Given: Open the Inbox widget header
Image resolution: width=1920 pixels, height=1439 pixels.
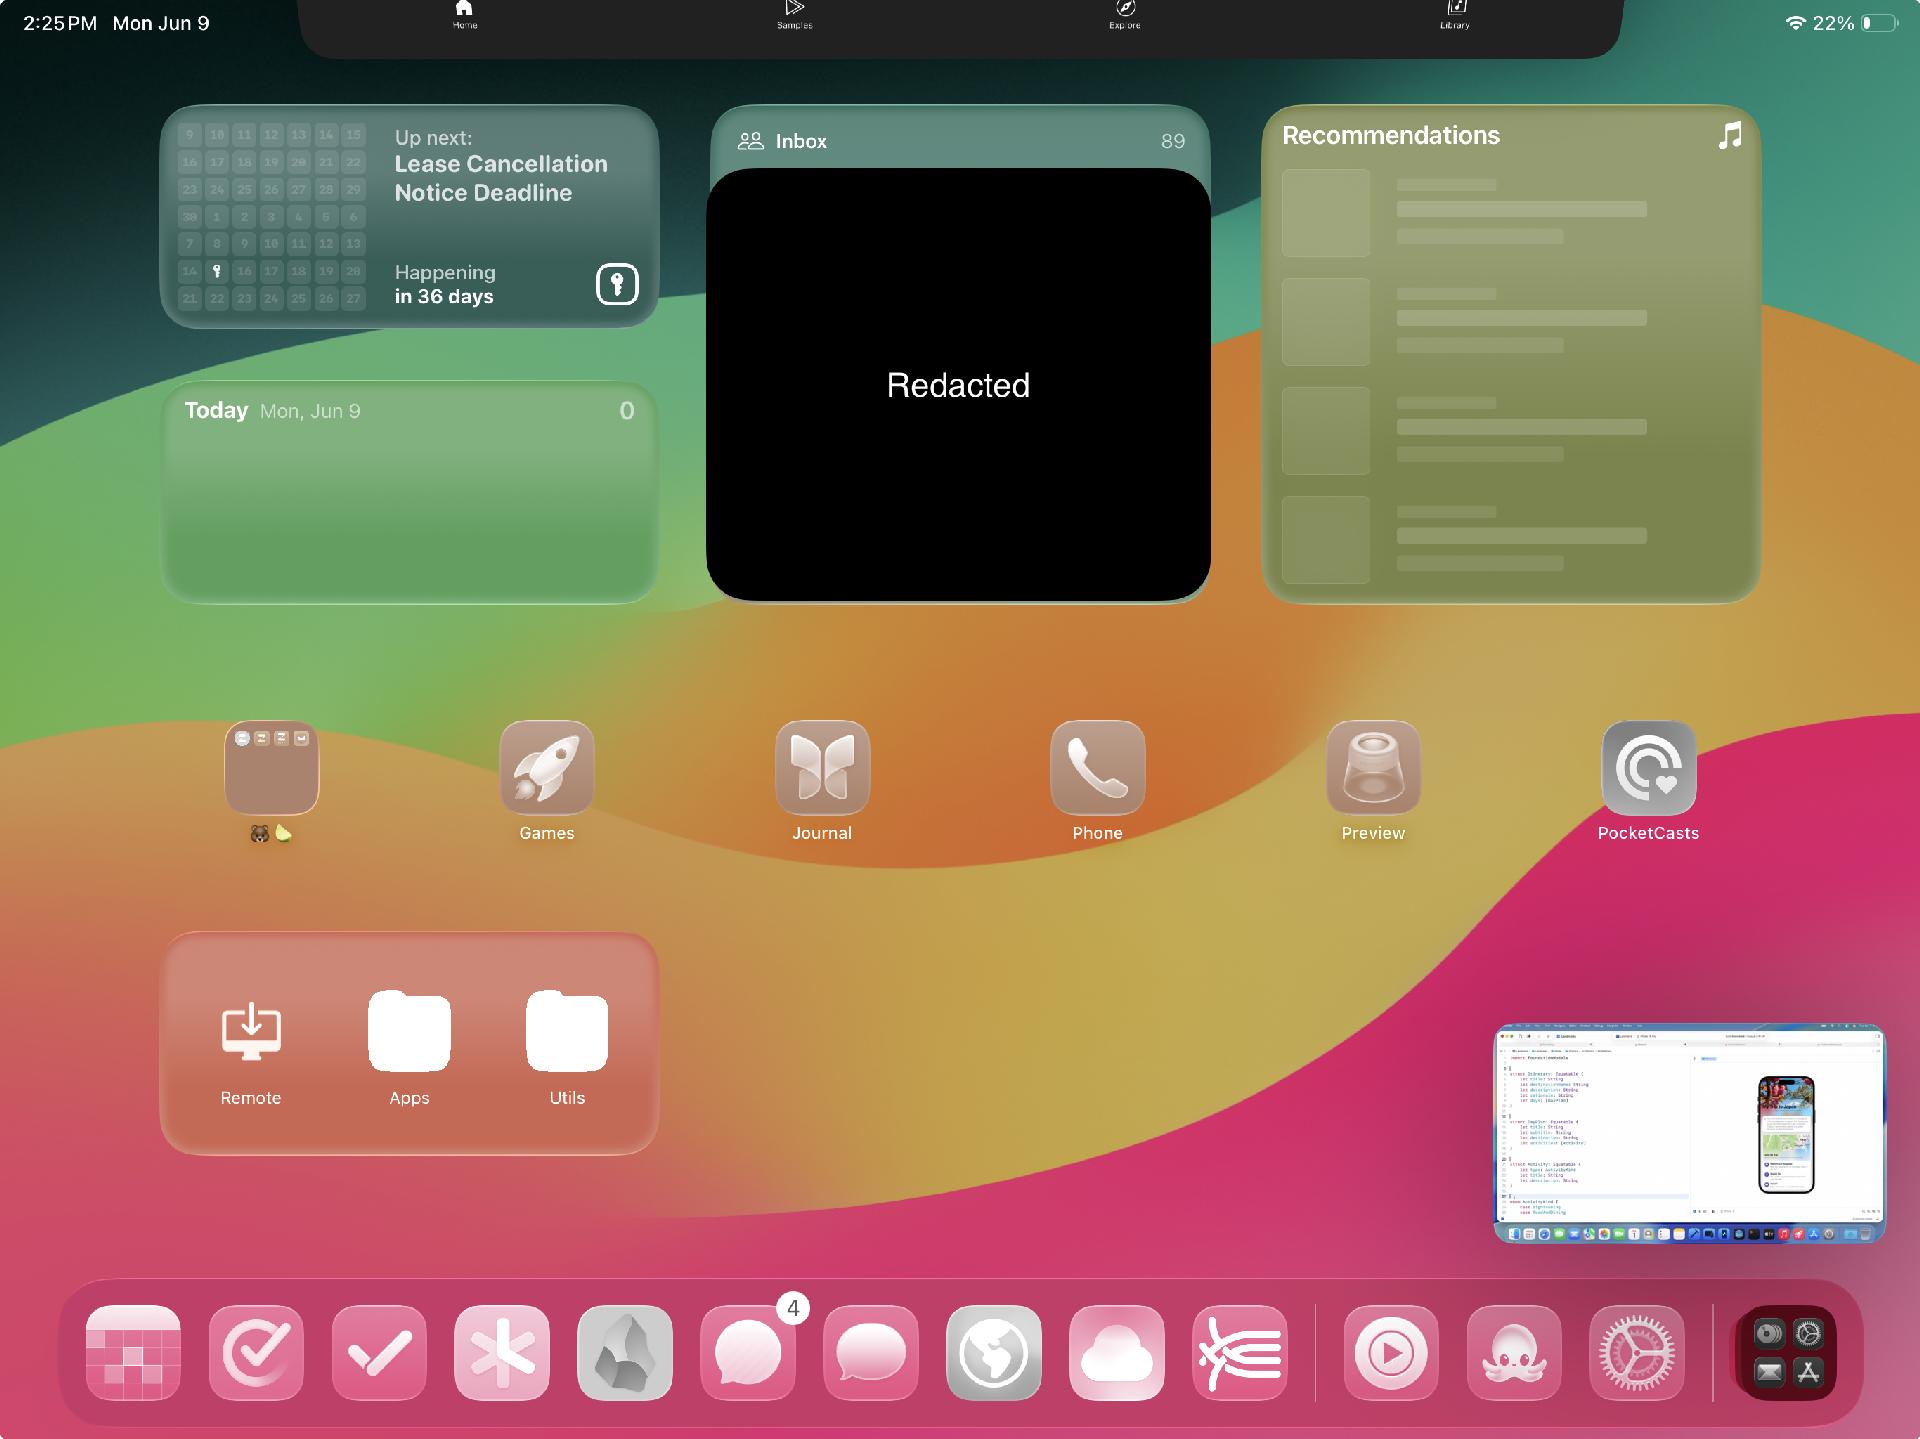Looking at the screenshot, I should coord(800,141).
